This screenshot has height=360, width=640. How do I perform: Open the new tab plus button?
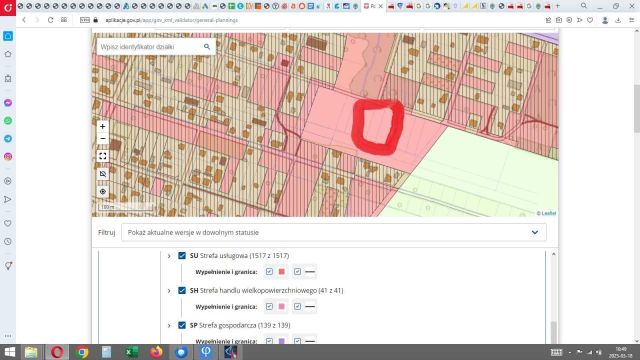(558, 6)
